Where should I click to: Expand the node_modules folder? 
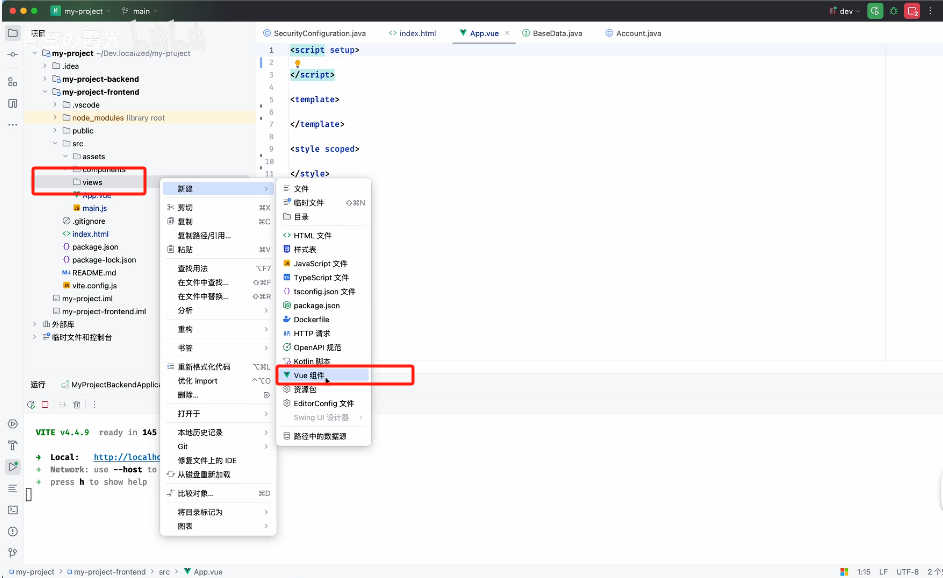pos(55,118)
